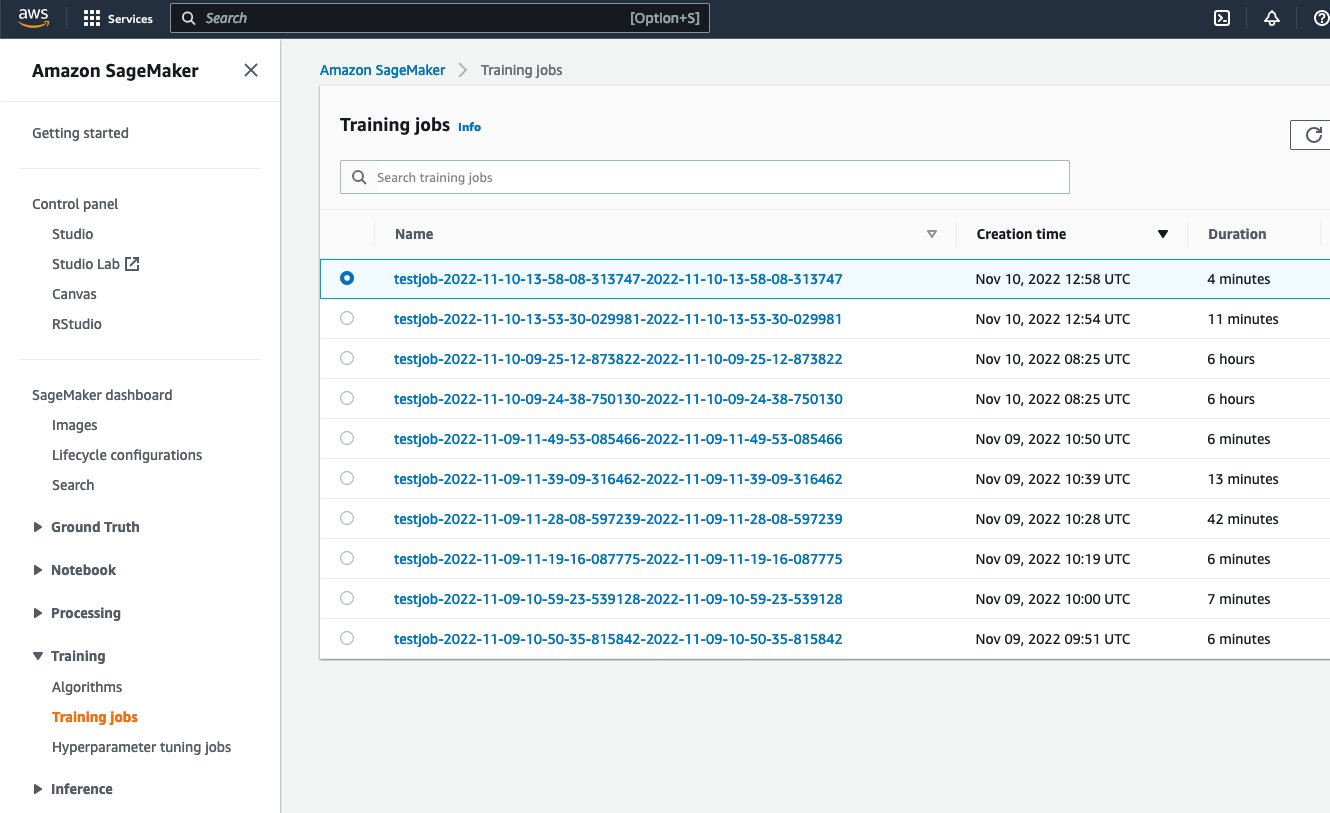Image resolution: width=1330 pixels, height=813 pixels.
Task: Open Getting started in sidebar
Action: tap(80, 133)
